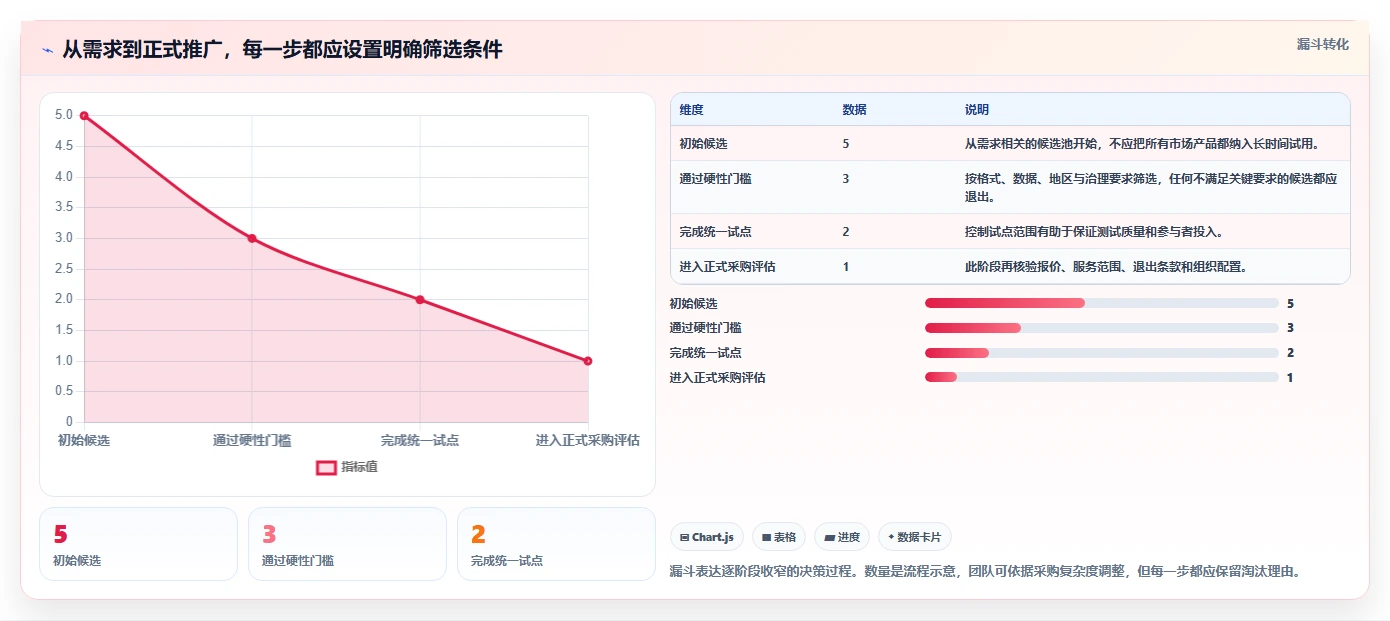
Task: Click the 进入正式采购评估 progress bar
Action: [x=1102, y=377]
